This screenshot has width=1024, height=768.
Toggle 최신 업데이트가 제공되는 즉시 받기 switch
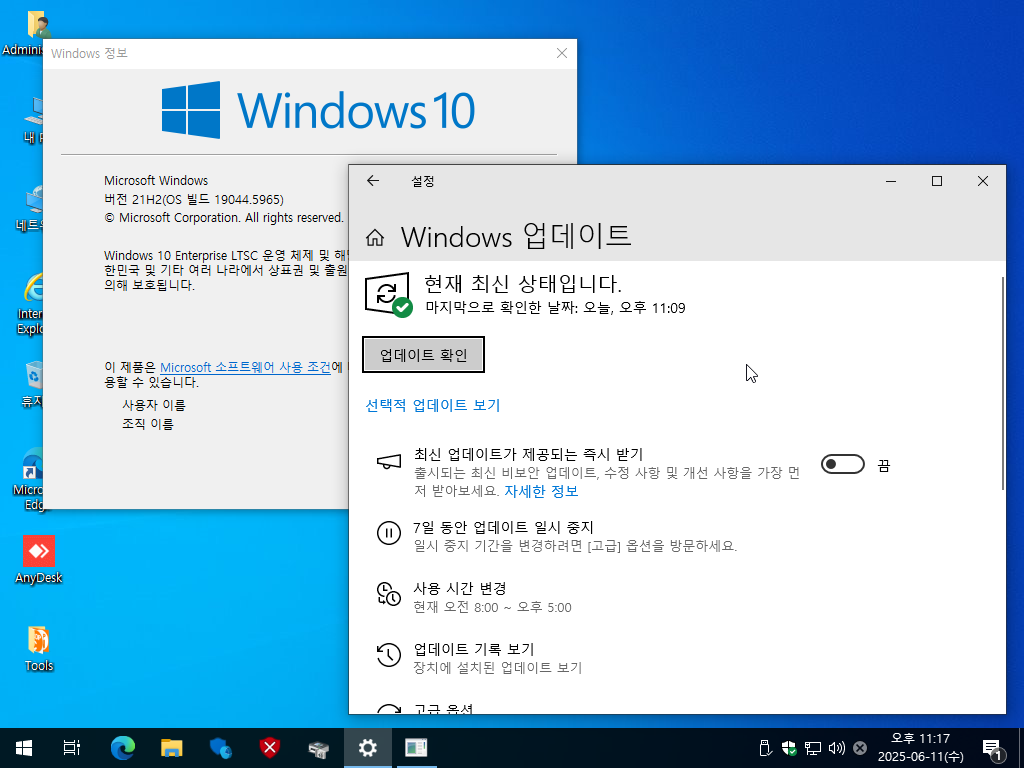pos(842,464)
